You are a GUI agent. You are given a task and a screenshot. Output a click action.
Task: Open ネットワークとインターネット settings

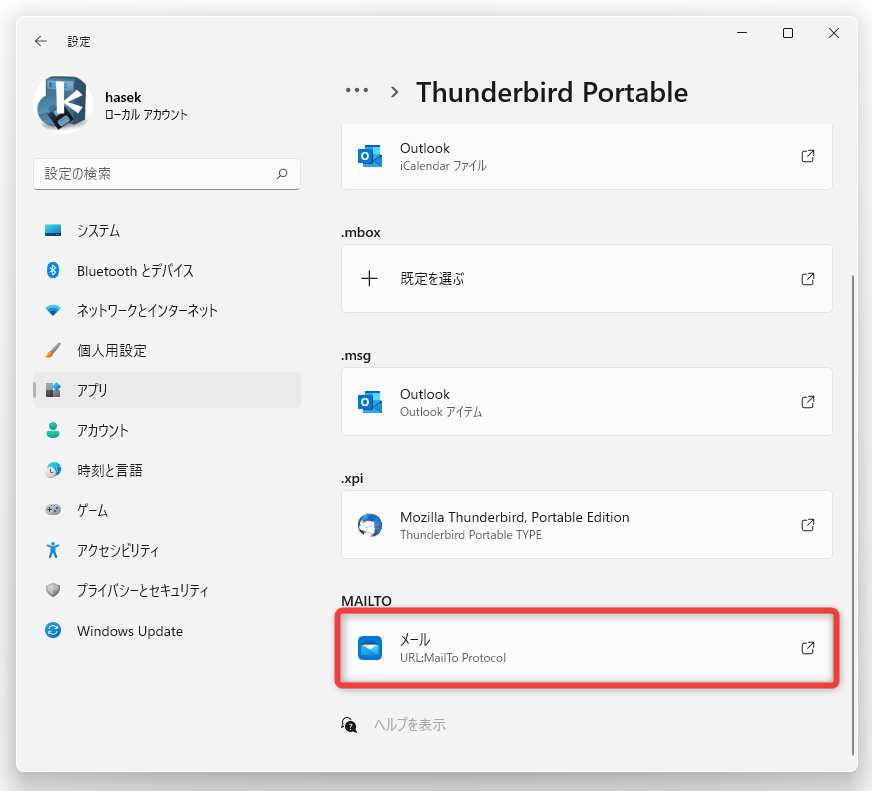pos(167,310)
